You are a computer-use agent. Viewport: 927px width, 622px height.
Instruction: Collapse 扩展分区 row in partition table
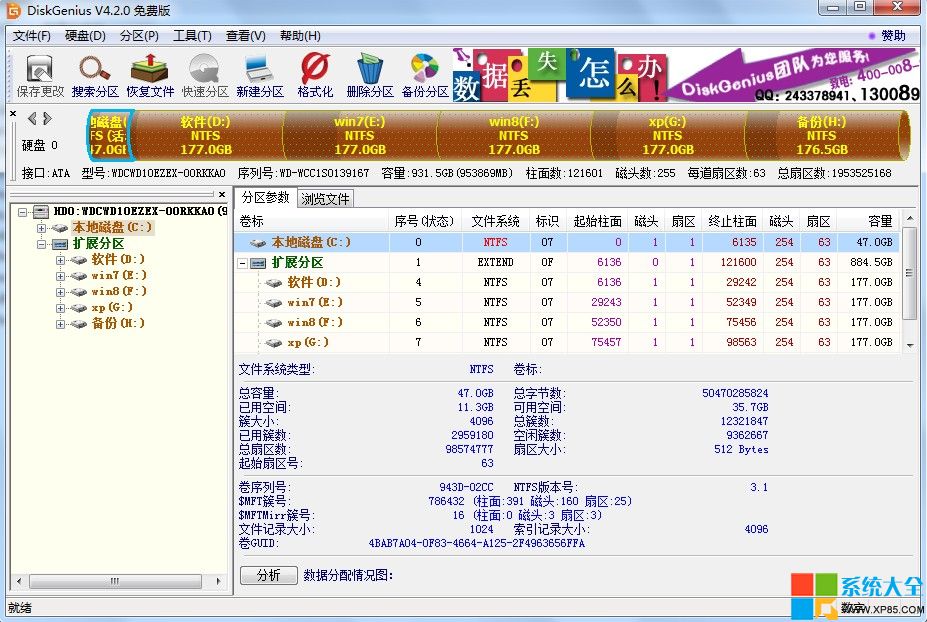pos(242,263)
